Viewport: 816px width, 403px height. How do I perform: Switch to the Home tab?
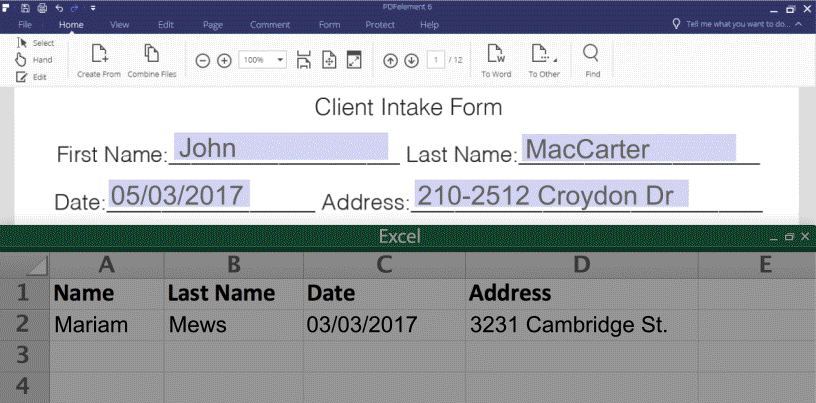click(71, 24)
